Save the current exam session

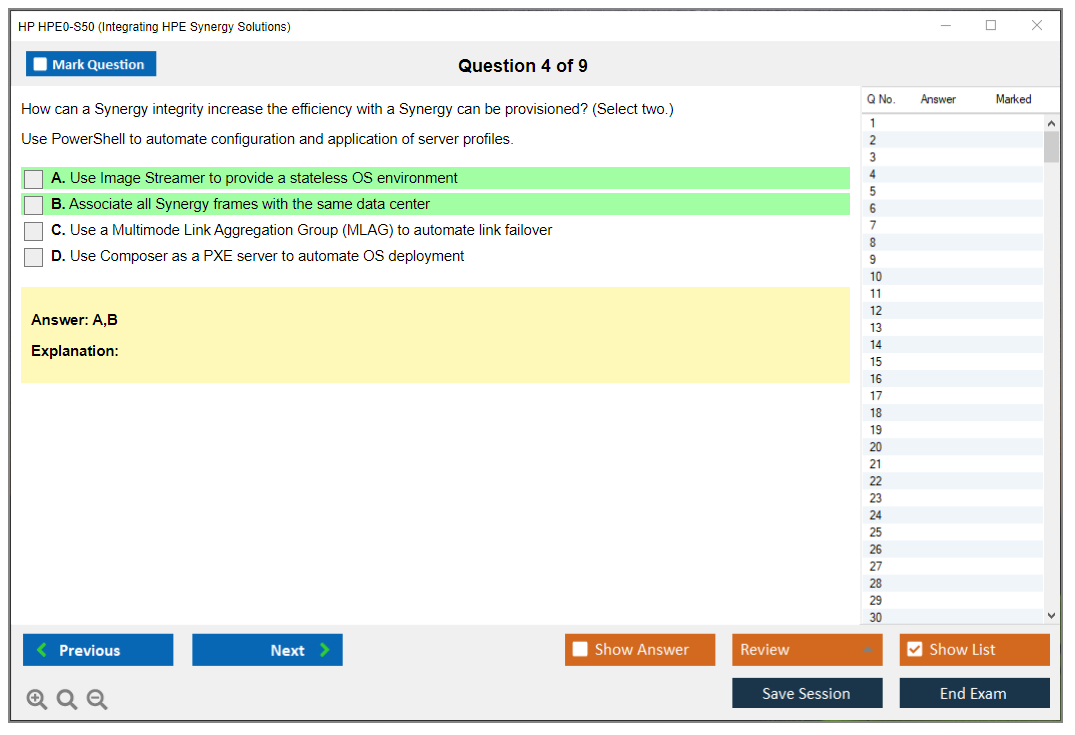pyautogui.click(x=807, y=693)
